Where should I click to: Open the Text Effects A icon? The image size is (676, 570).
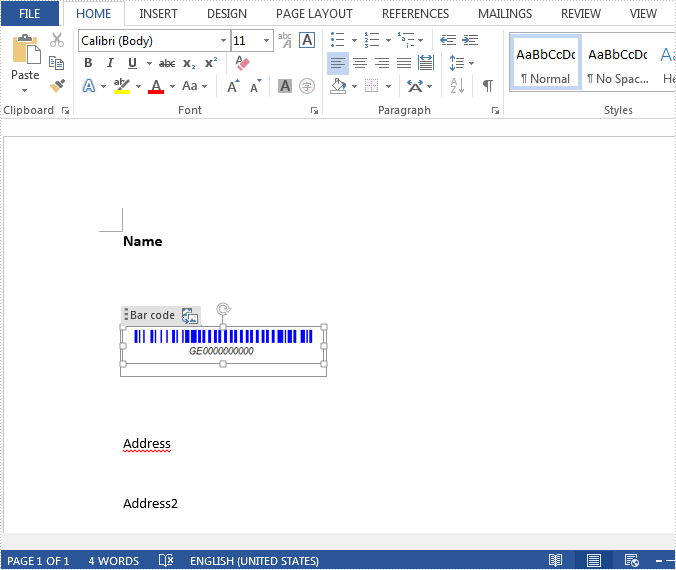tap(89, 86)
